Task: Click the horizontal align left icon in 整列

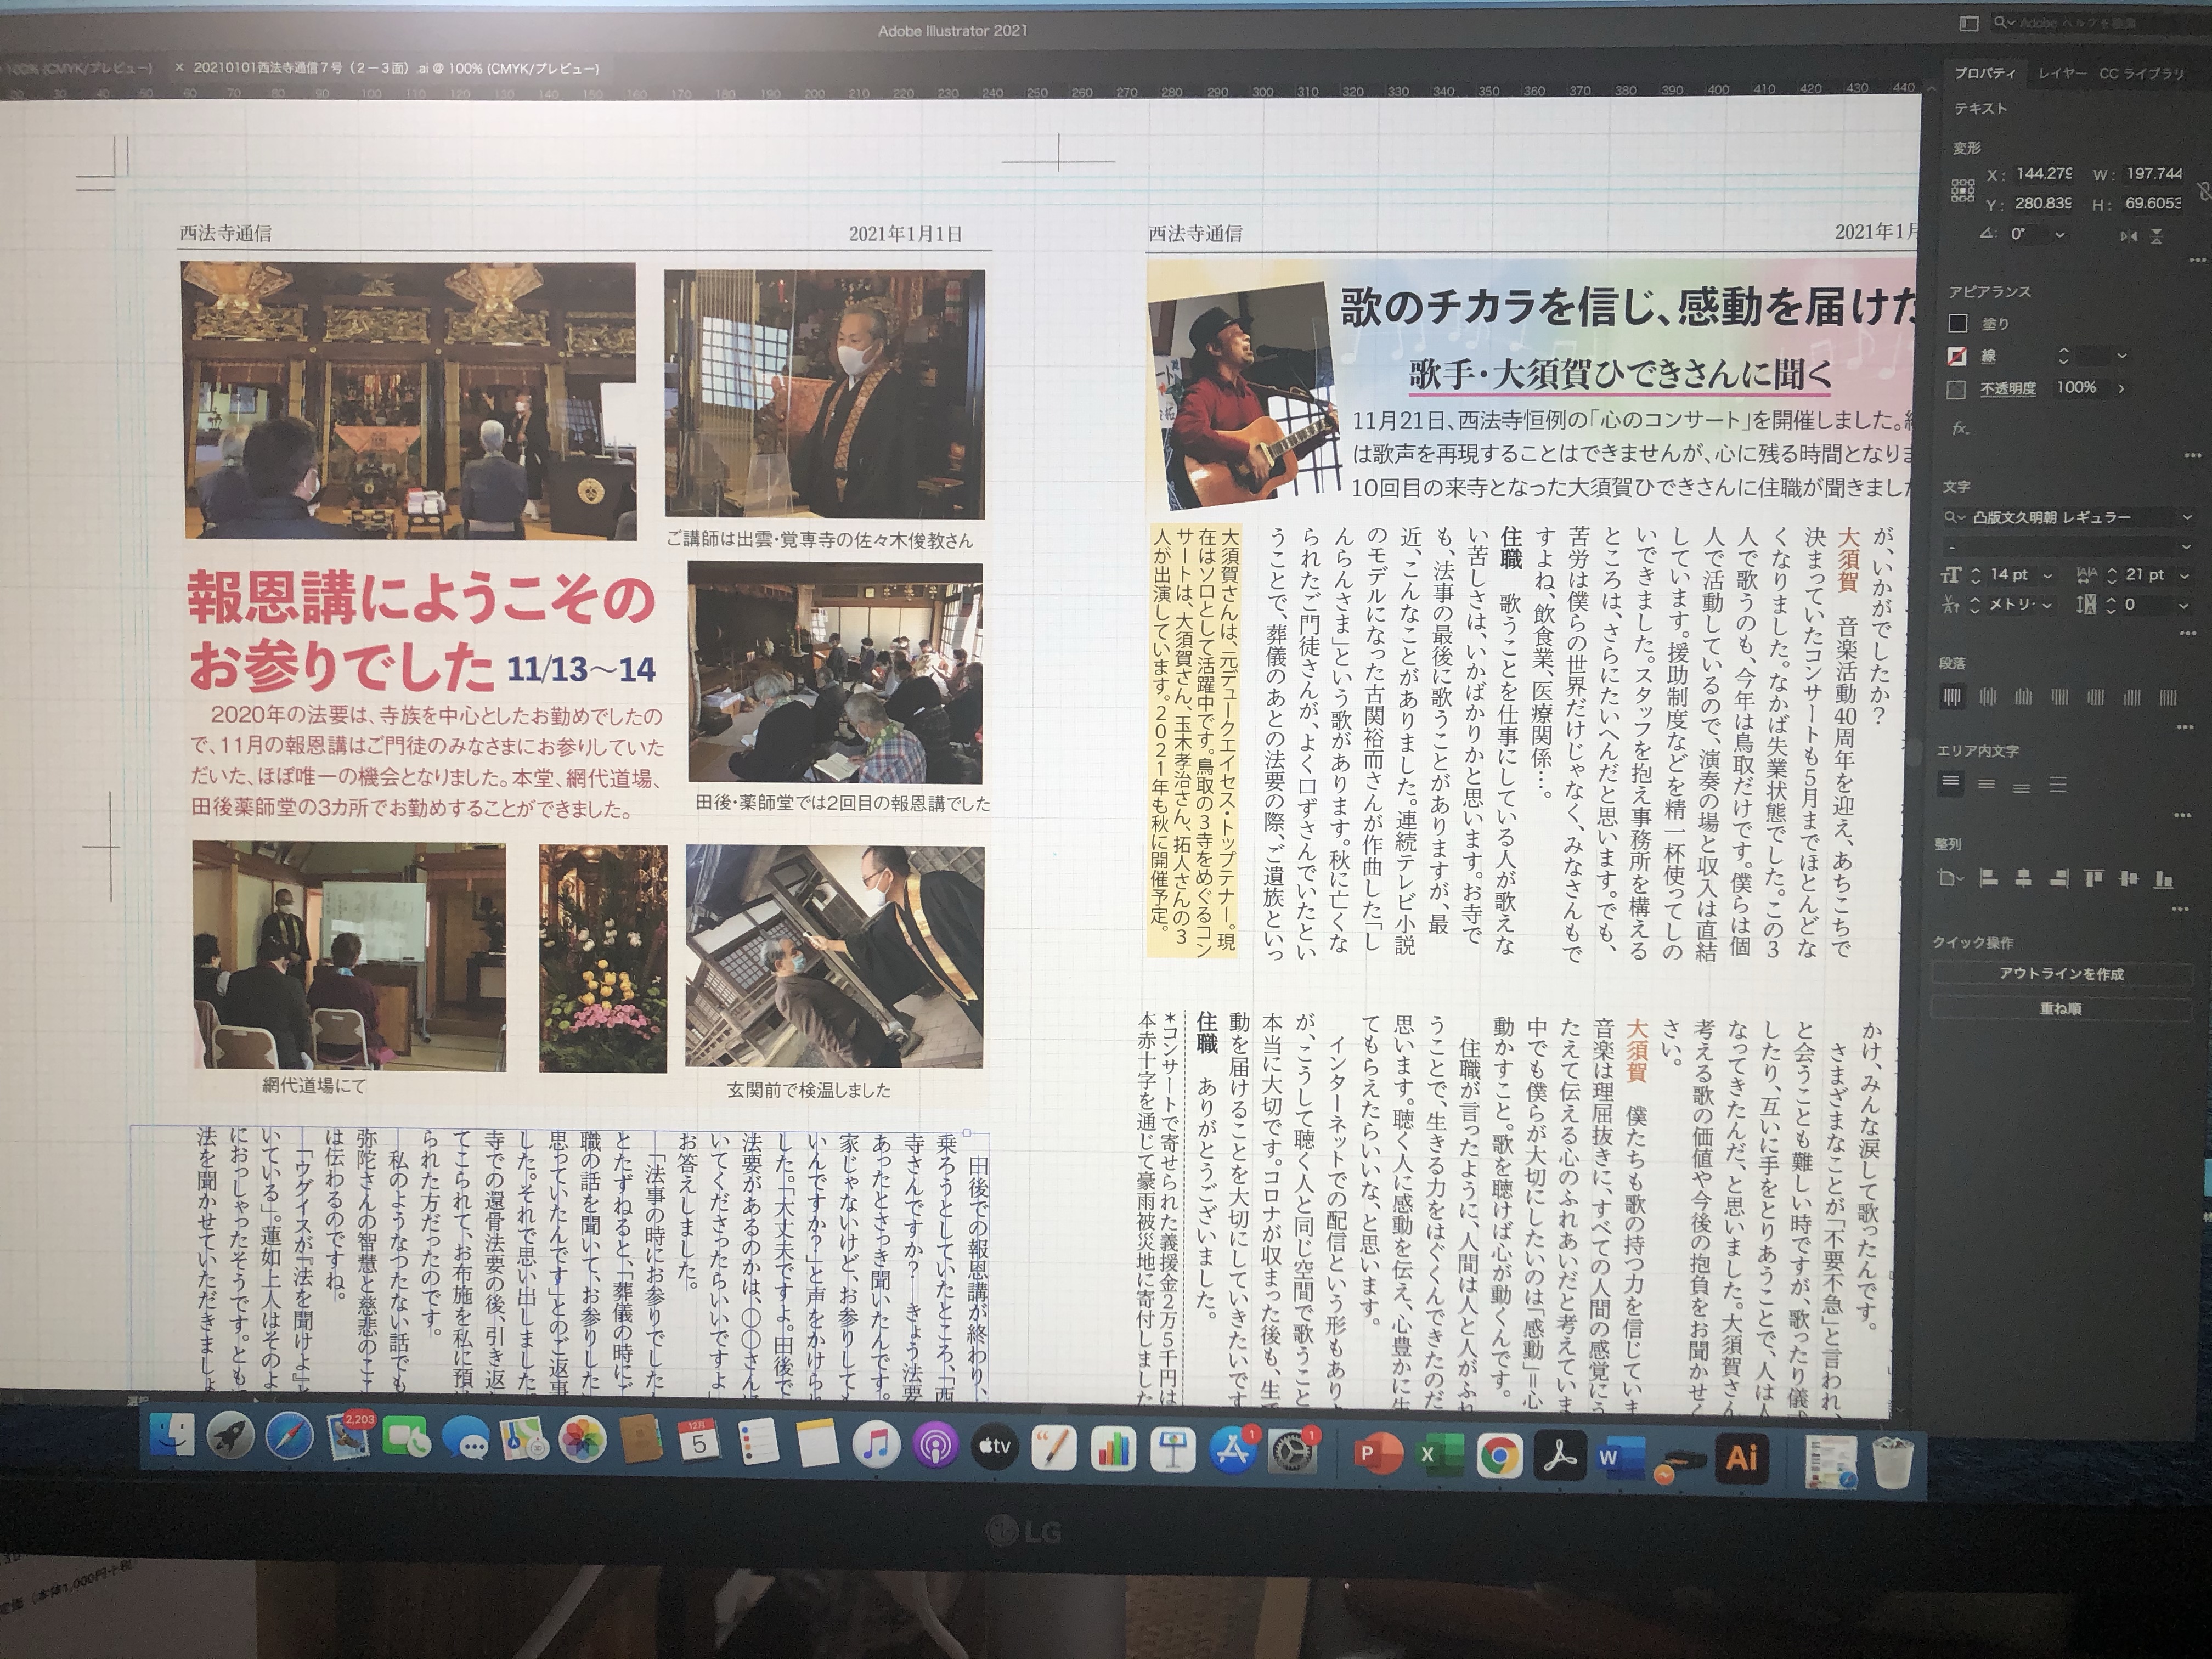Action: 1989,879
